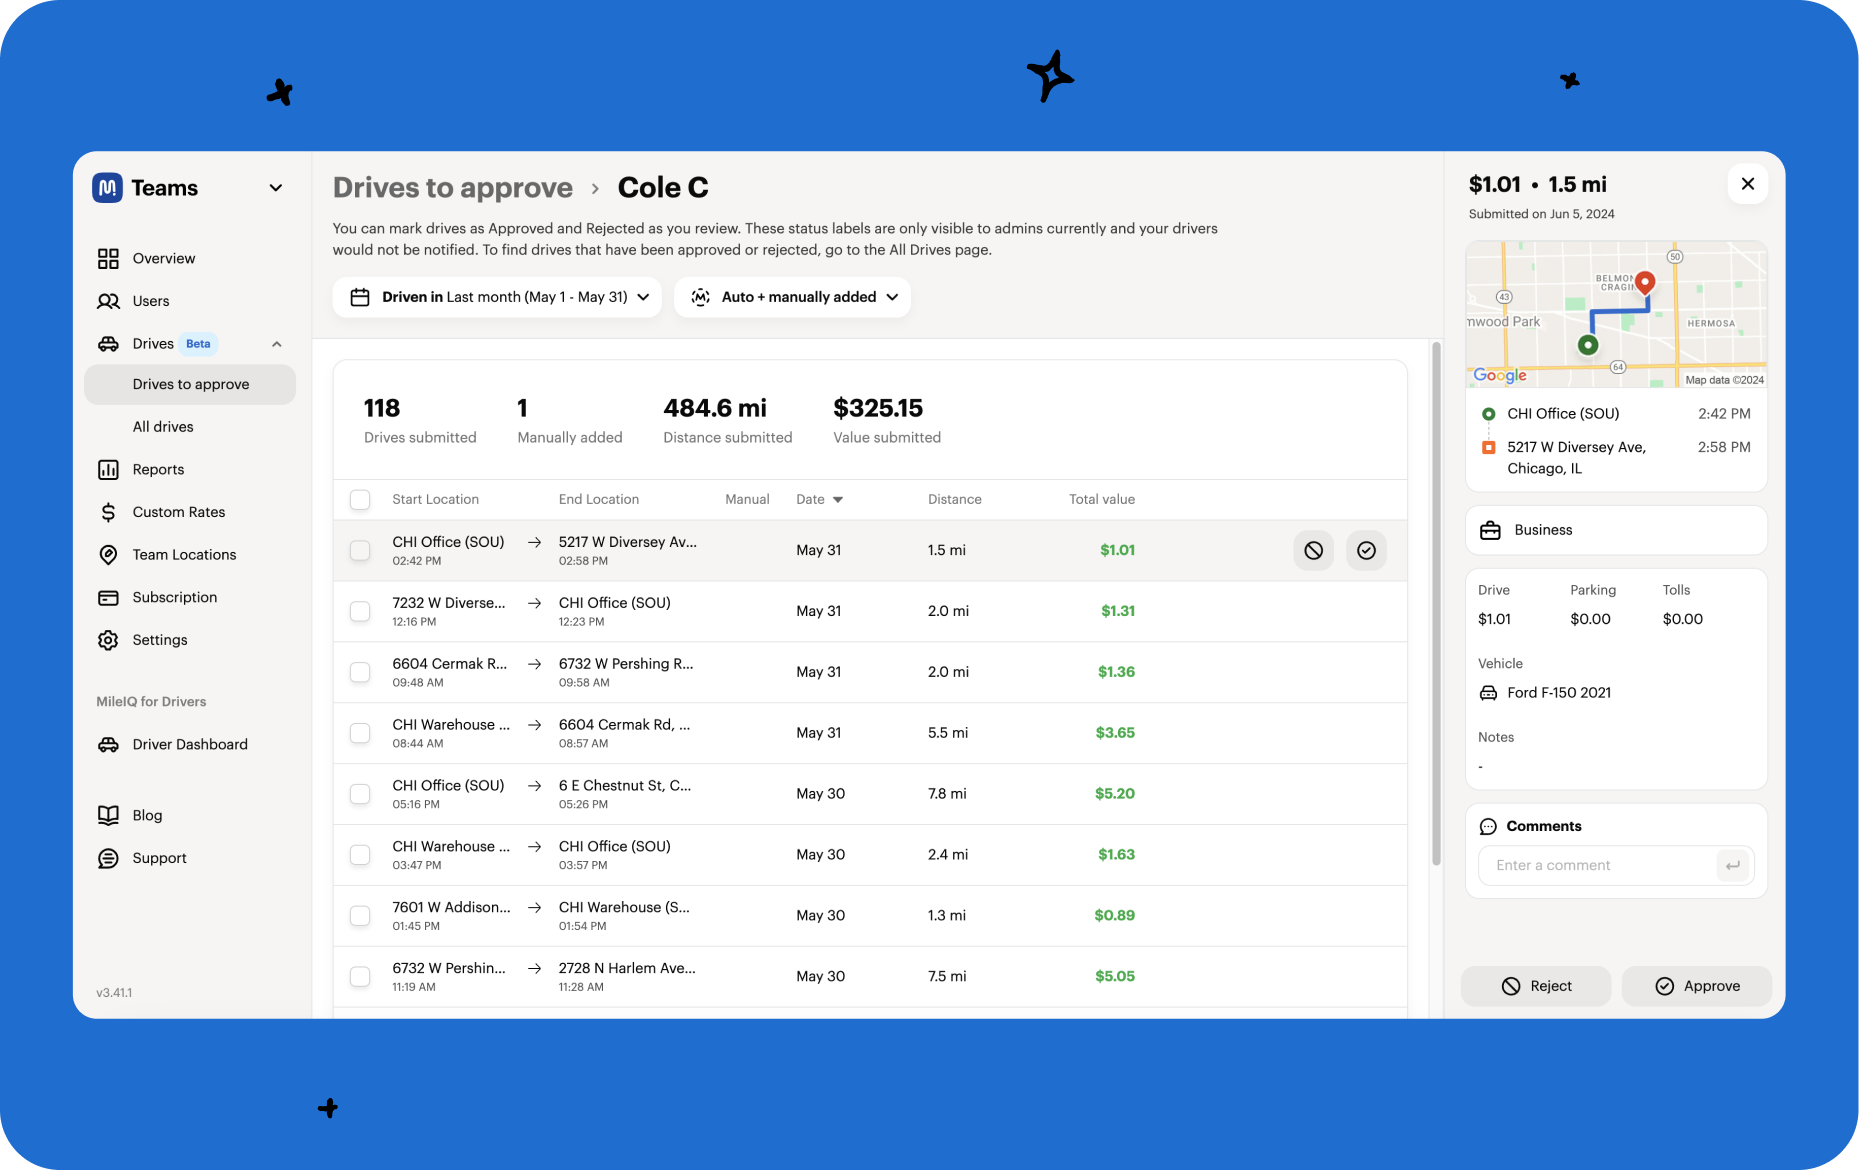Go back via Drives to approve breadcrumb

(x=453, y=188)
